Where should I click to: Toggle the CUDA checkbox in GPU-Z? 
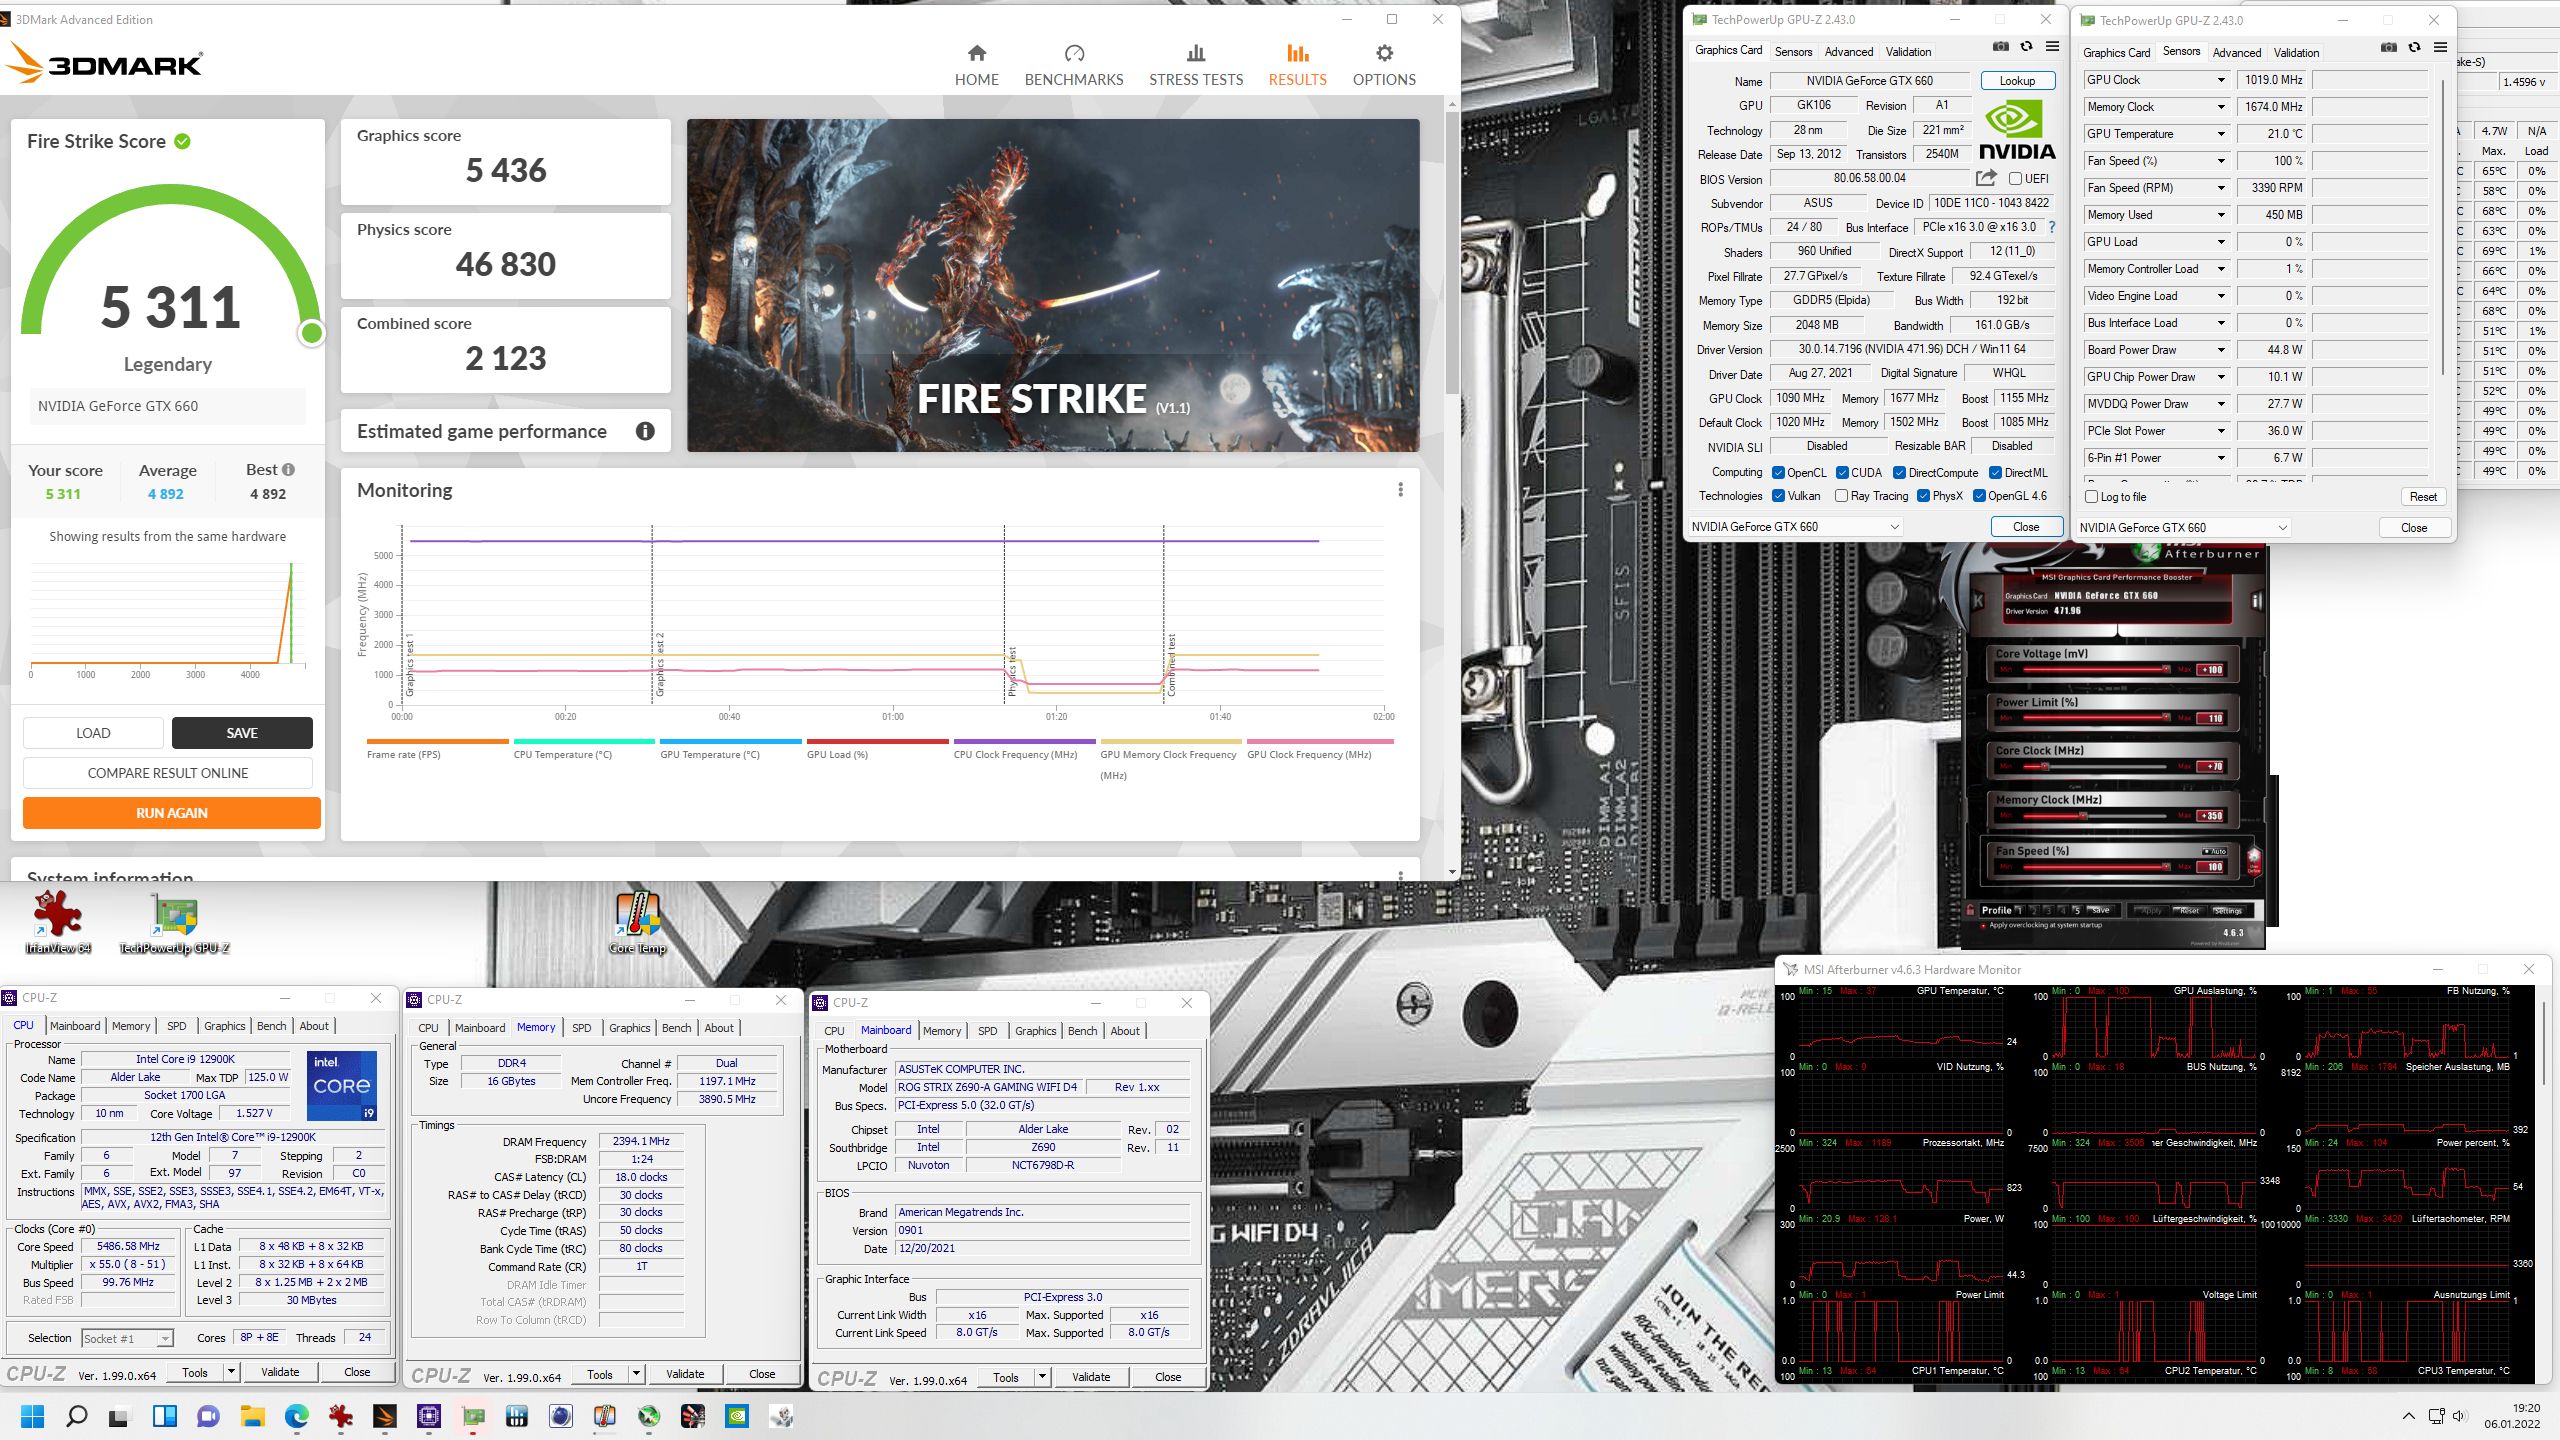[1842, 473]
